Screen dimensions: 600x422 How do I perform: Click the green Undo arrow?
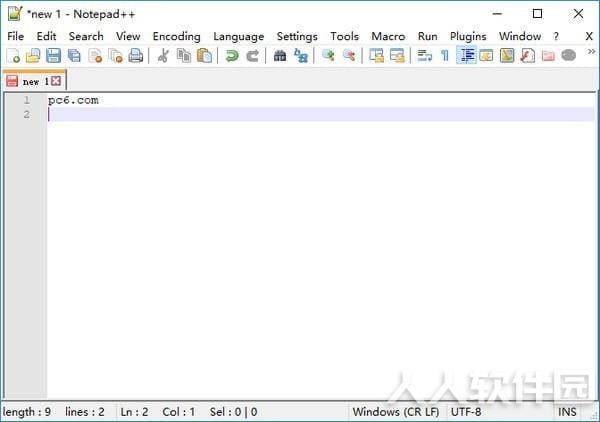[x=232, y=56]
